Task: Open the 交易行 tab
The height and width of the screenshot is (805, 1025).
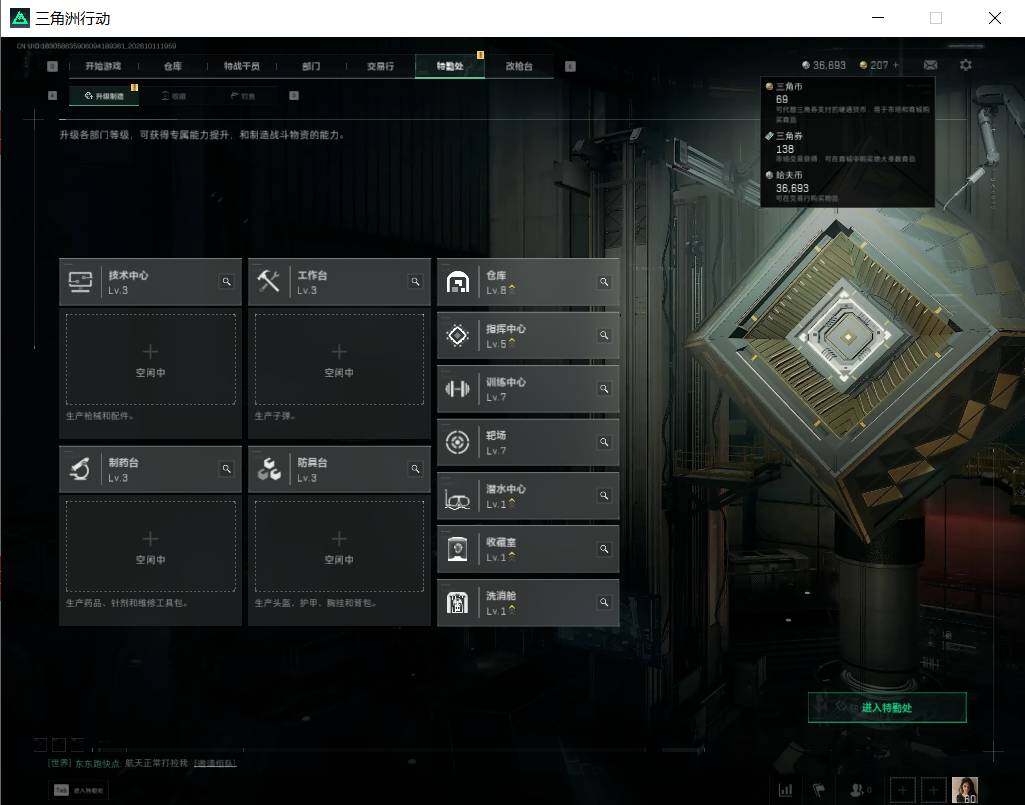Action: [x=380, y=66]
